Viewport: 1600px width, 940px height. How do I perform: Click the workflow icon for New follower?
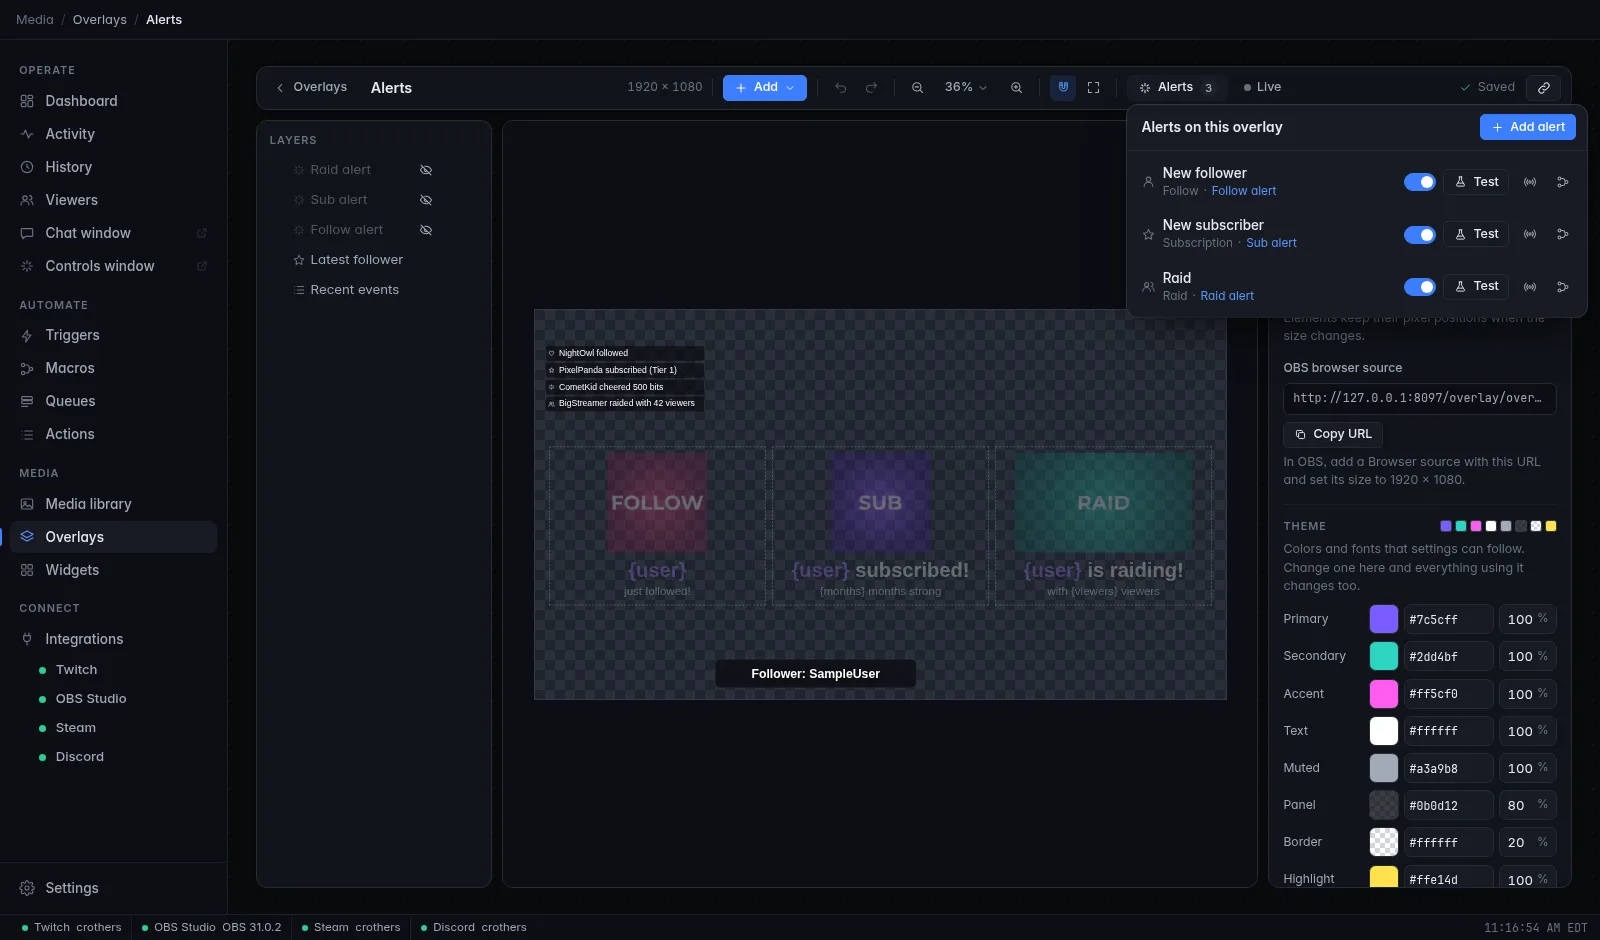[1563, 182]
